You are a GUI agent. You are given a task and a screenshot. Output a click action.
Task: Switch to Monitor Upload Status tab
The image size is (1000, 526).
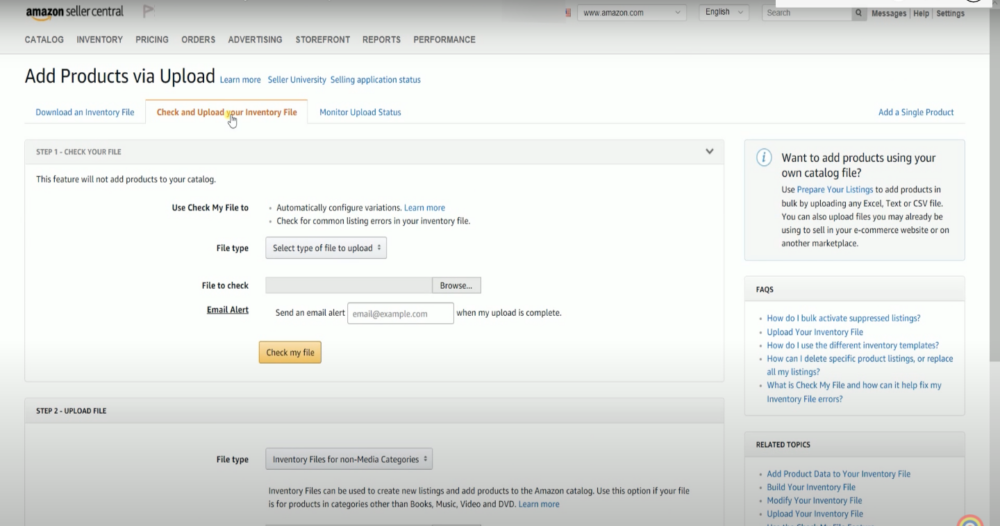tap(360, 112)
